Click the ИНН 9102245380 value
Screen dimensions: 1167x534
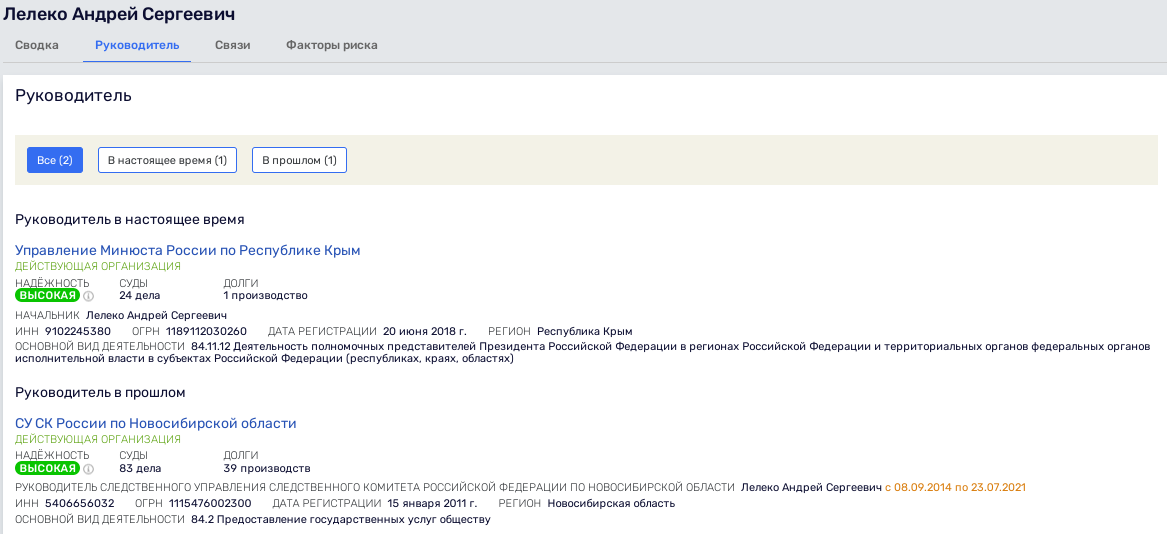click(77, 331)
